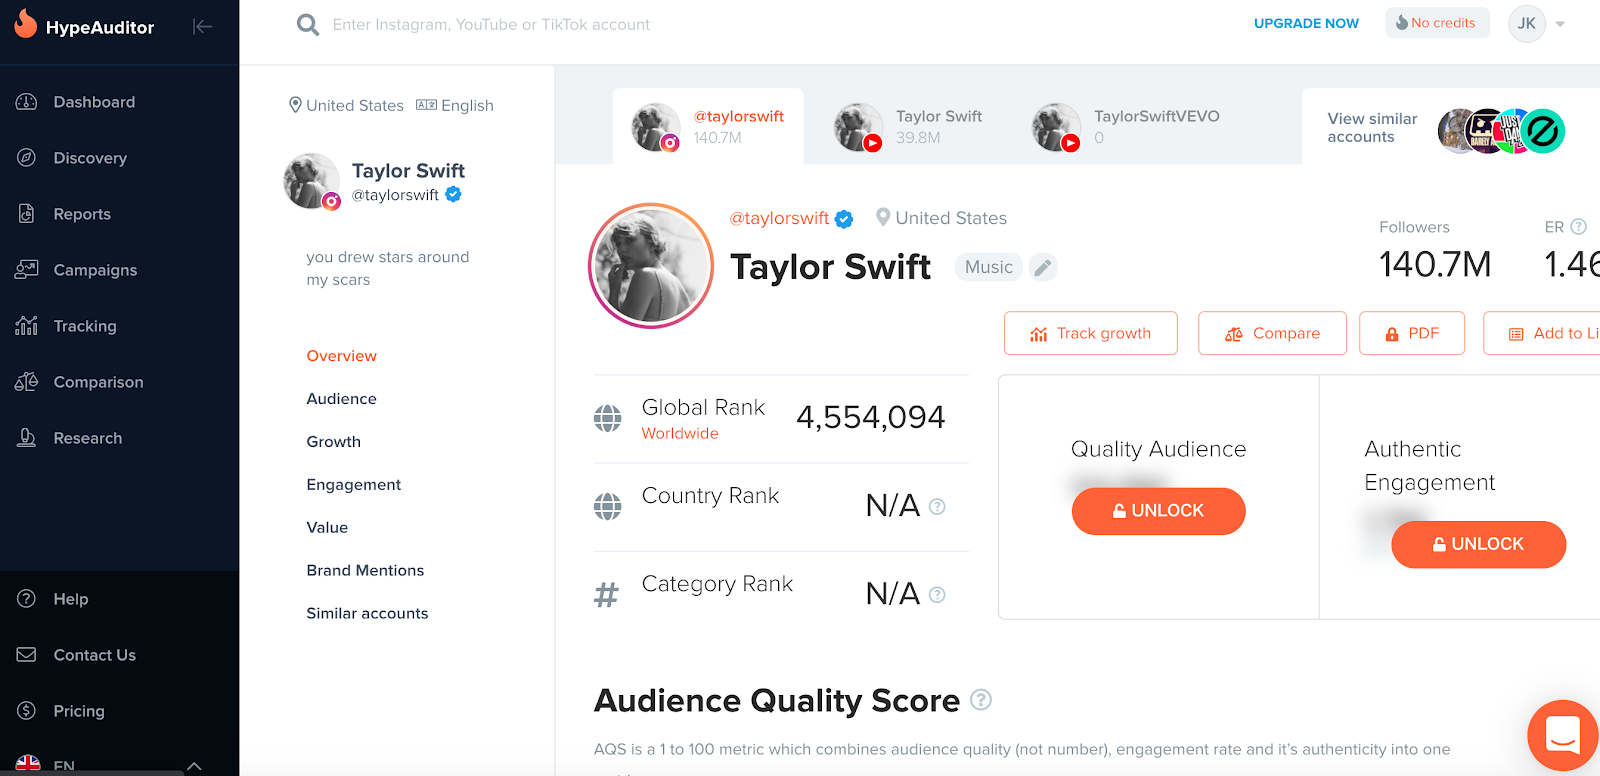This screenshot has height=776, width=1600.
Task: Go to the Growth section
Action: click(x=333, y=442)
